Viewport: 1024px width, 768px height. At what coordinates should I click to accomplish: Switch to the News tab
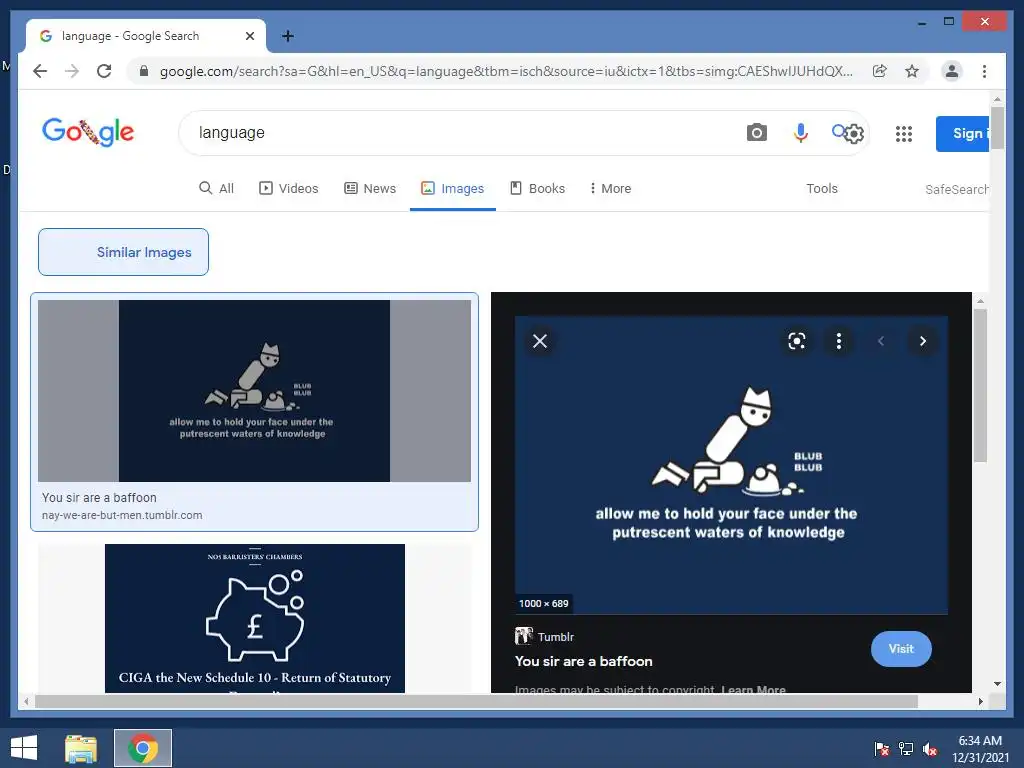370,188
